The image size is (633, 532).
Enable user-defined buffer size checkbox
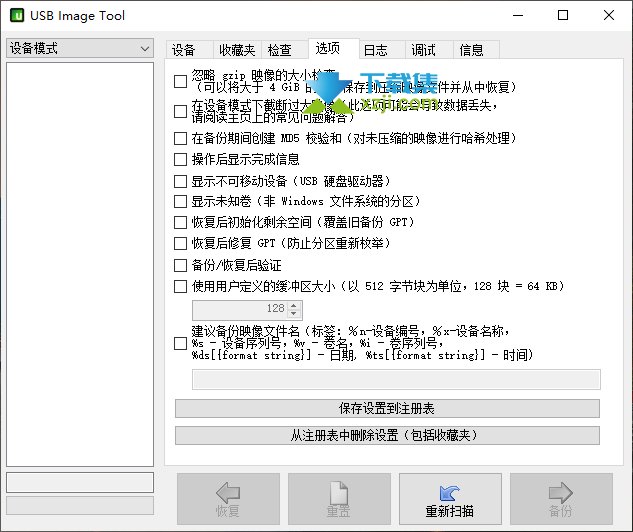[180, 287]
